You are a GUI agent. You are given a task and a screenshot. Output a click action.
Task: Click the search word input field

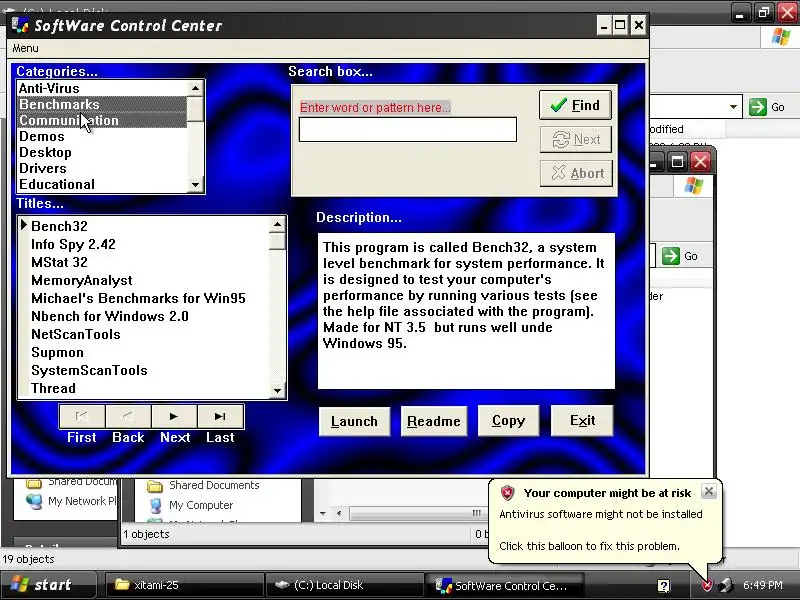pos(408,130)
